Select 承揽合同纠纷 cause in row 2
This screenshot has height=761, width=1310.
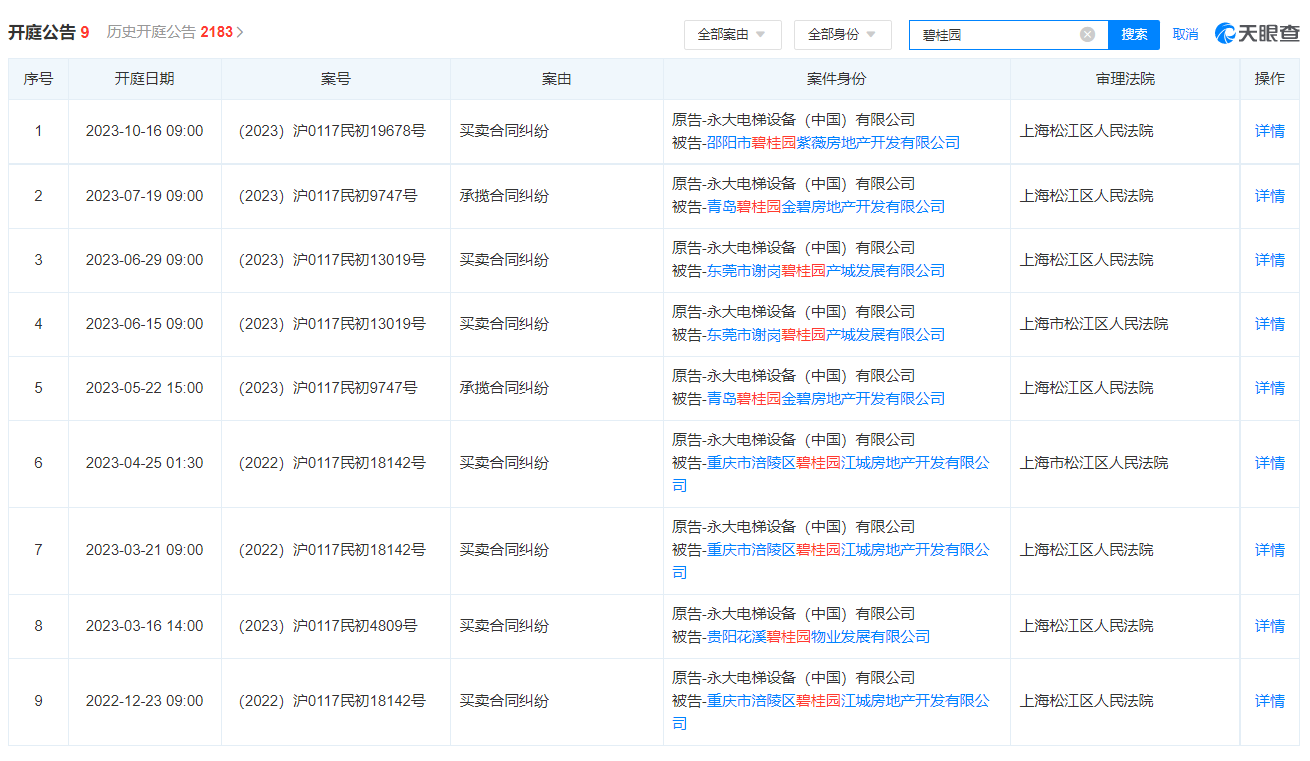tap(504, 196)
